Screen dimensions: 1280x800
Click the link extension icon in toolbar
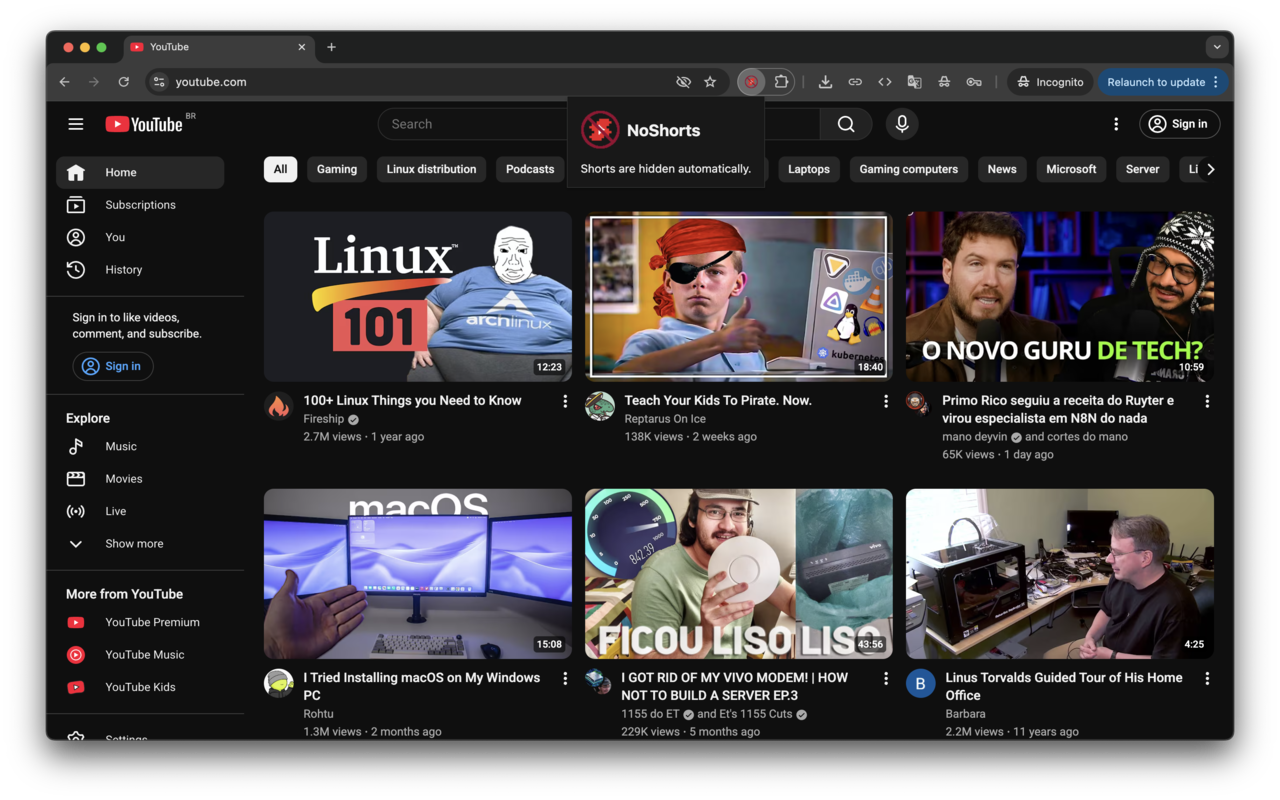(x=855, y=82)
